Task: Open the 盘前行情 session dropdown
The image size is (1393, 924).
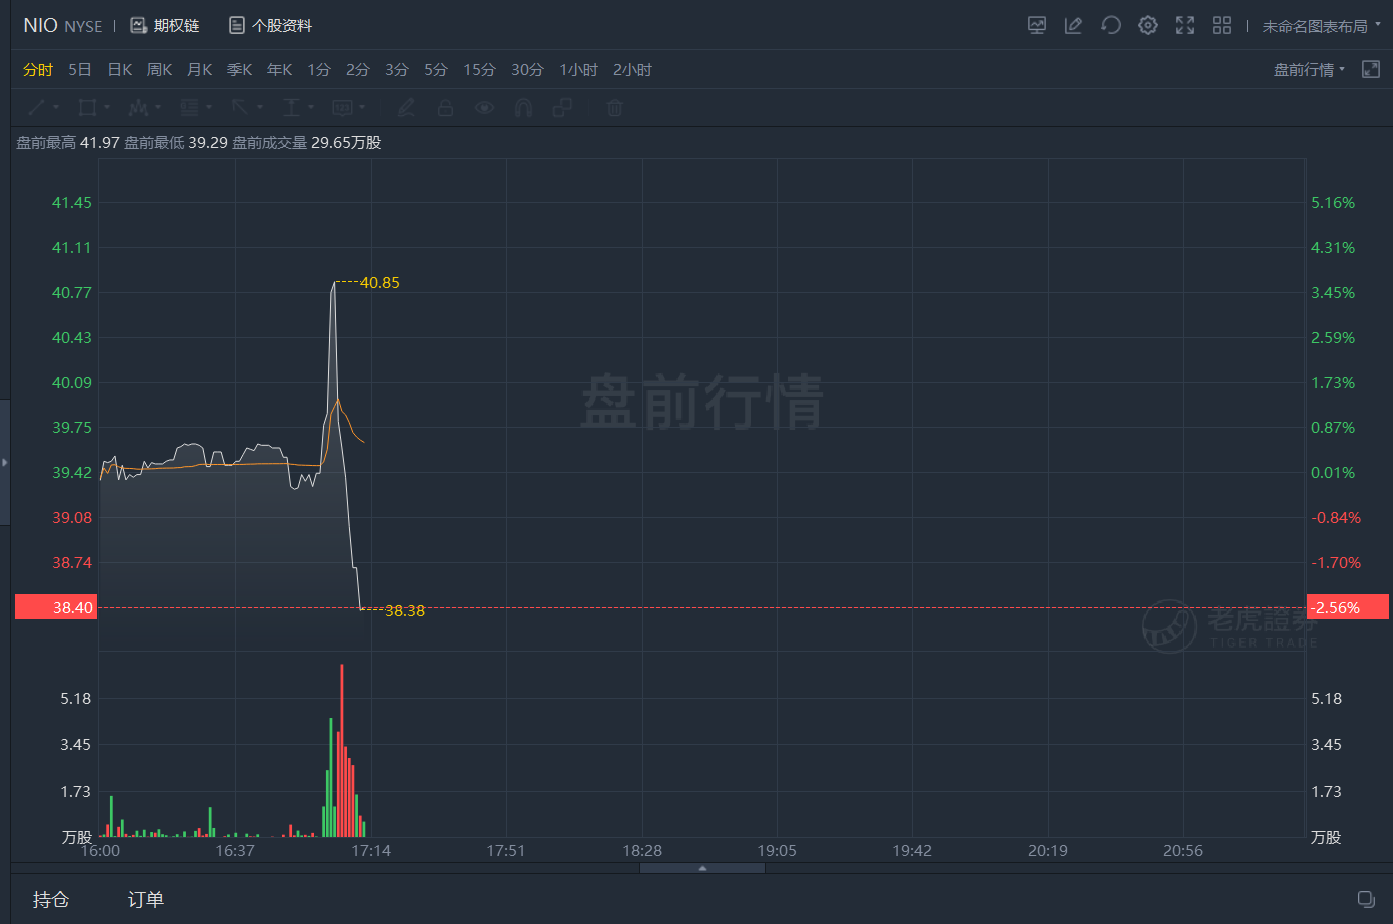Action: point(1309,70)
